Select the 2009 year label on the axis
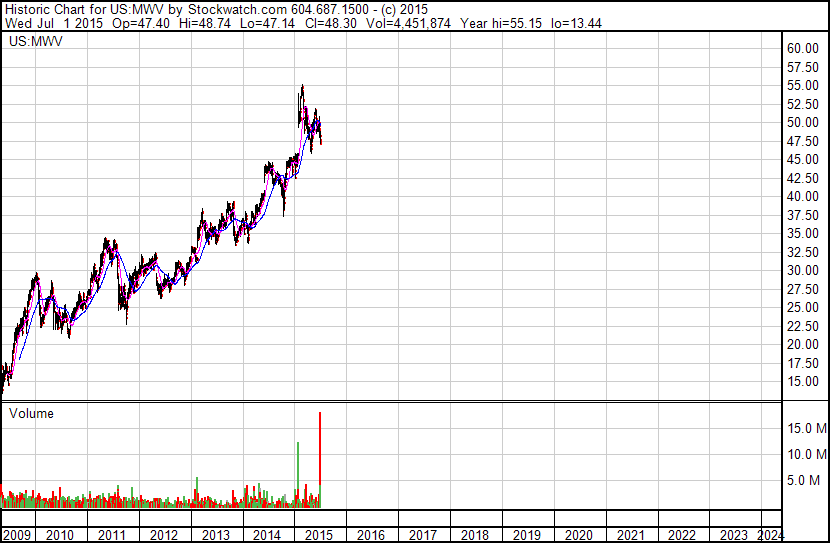 coord(17,535)
